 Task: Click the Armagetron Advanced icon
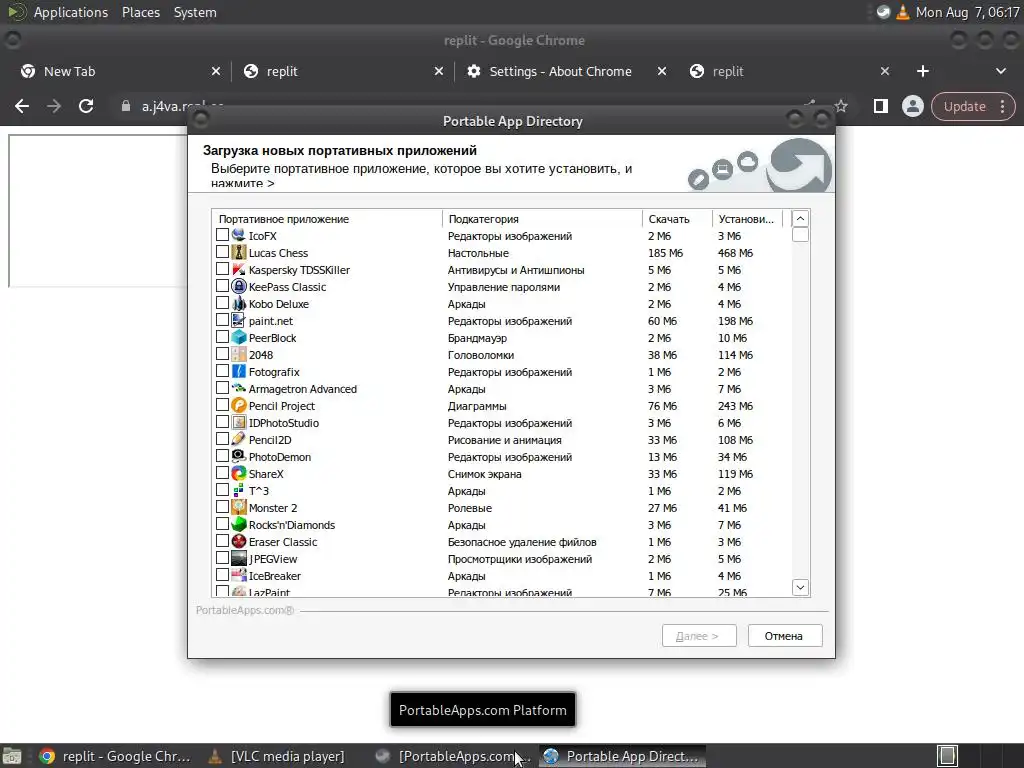239,388
